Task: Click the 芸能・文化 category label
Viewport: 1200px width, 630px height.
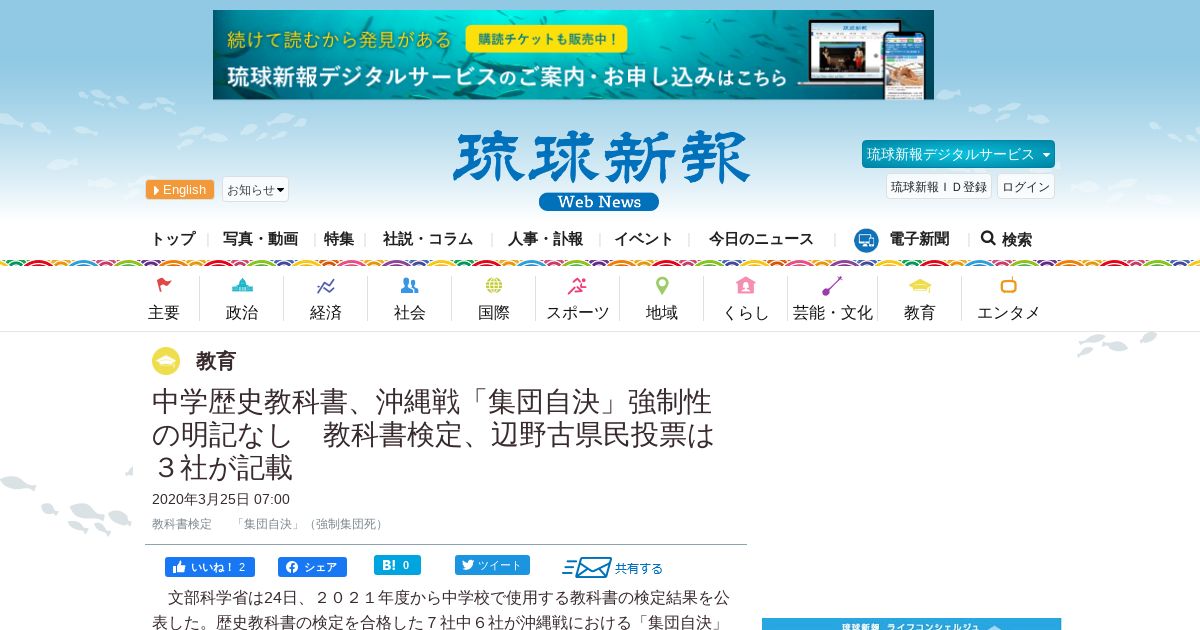Action: pos(833,313)
